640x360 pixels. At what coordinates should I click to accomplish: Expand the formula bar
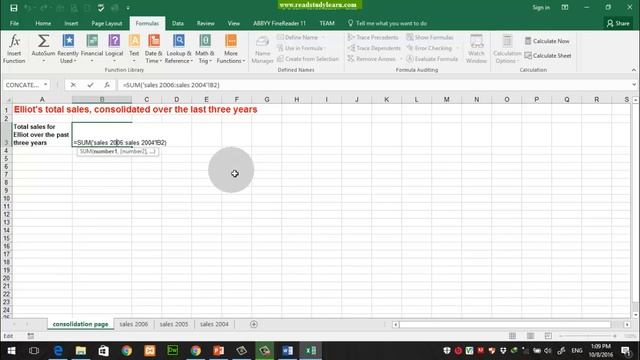click(x=633, y=85)
